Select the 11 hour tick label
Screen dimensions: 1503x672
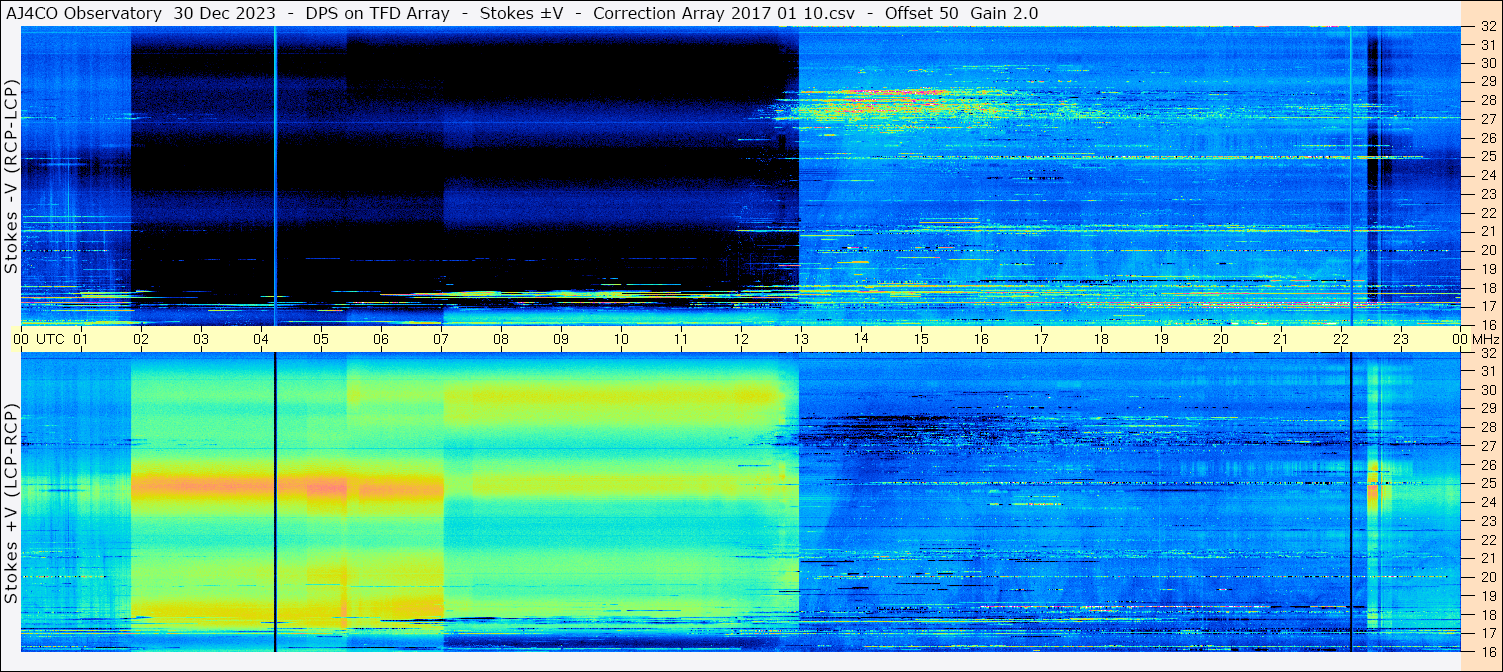pos(681,339)
